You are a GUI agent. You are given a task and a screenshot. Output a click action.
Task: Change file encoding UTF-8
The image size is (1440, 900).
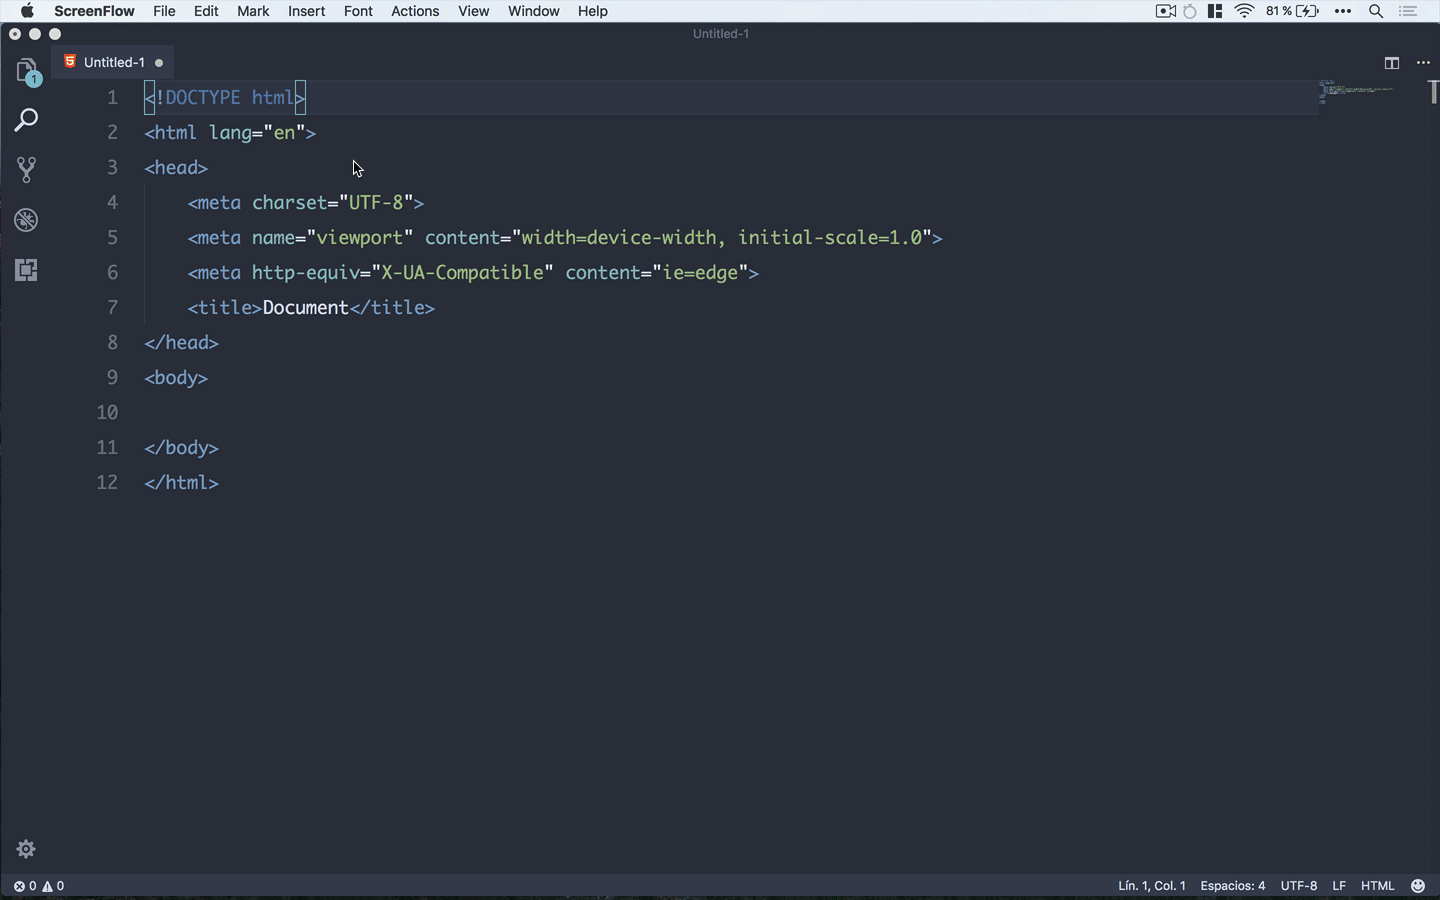1298,886
